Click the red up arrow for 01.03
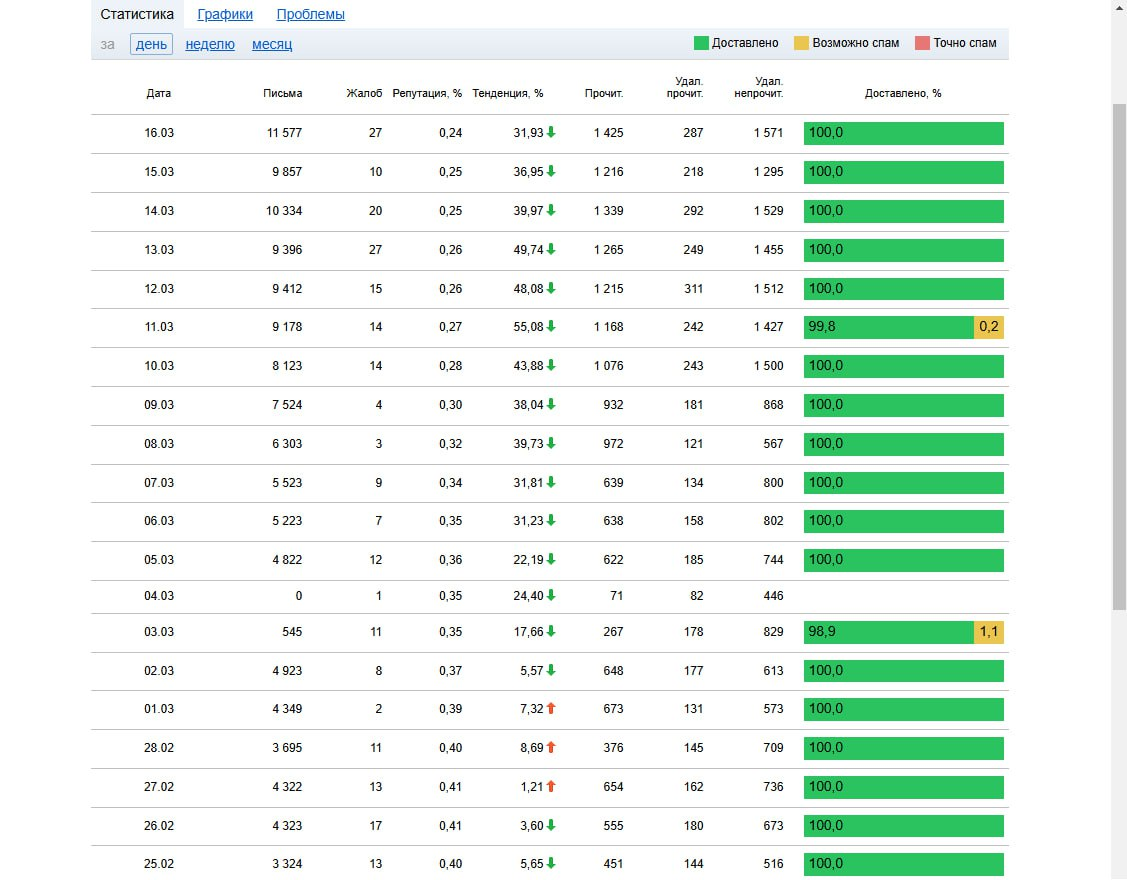This screenshot has width=1127, height=880. (551, 708)
